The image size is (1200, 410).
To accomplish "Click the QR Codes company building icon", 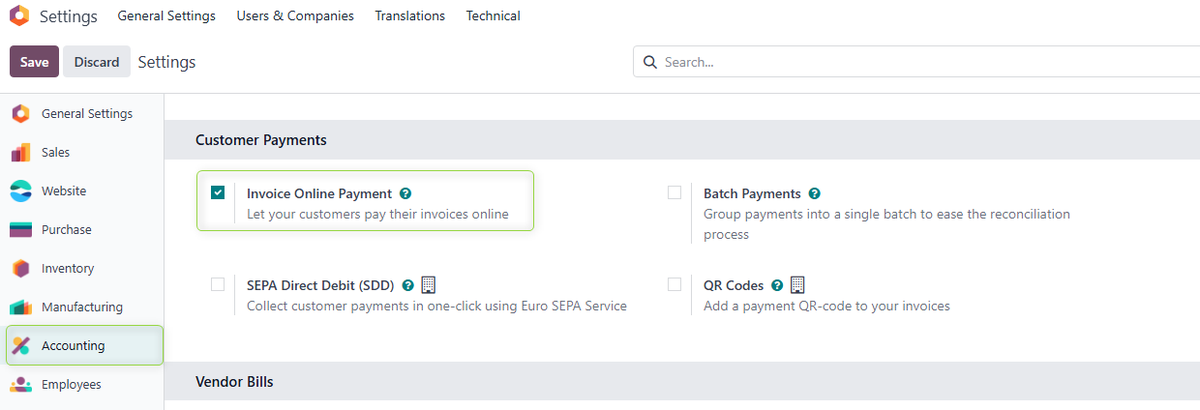I will [797, 285].
